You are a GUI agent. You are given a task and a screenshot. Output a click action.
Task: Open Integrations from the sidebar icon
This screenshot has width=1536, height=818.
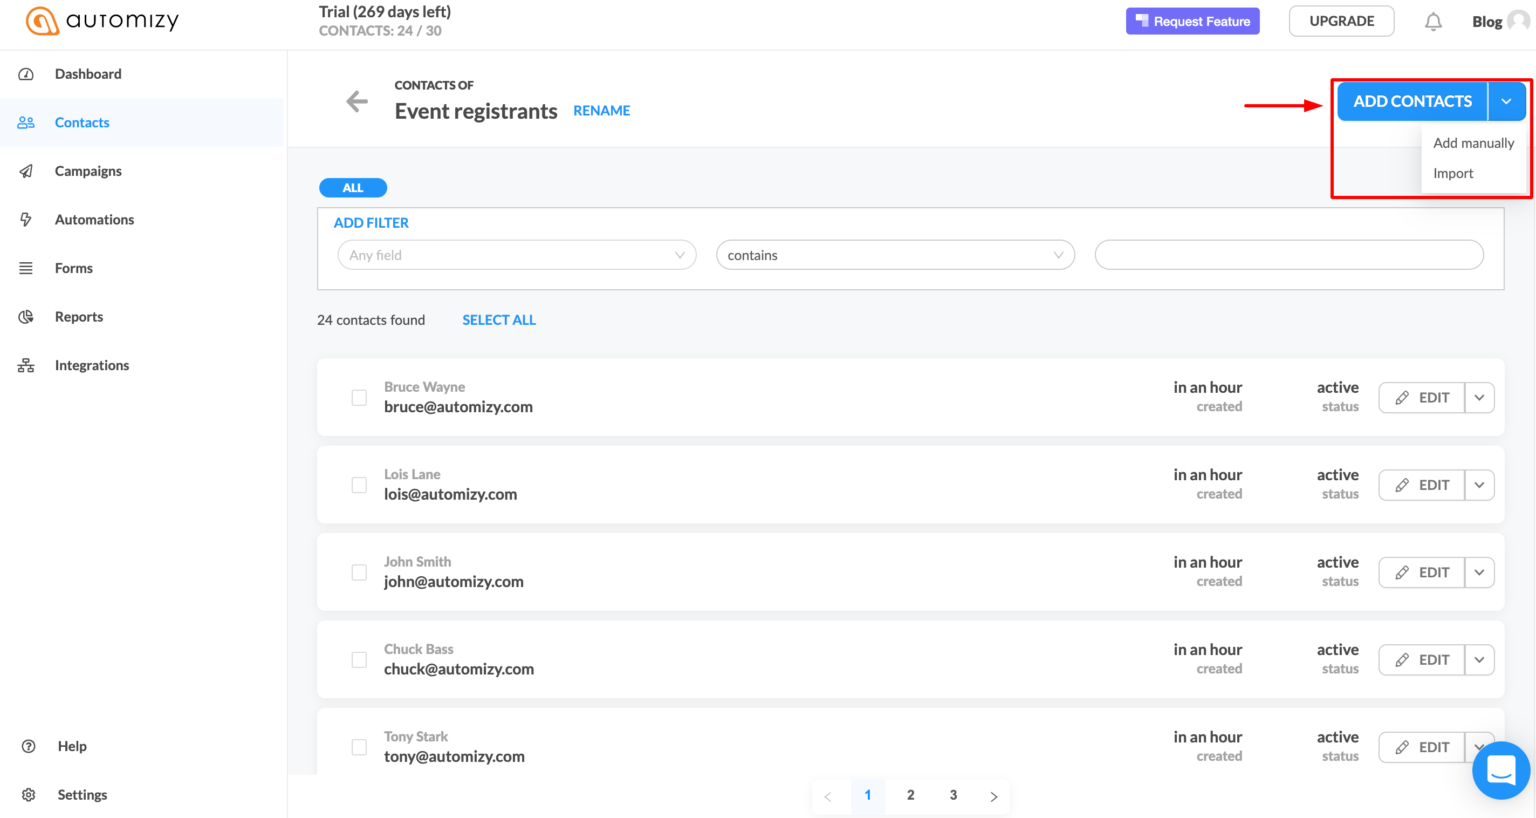25,365
